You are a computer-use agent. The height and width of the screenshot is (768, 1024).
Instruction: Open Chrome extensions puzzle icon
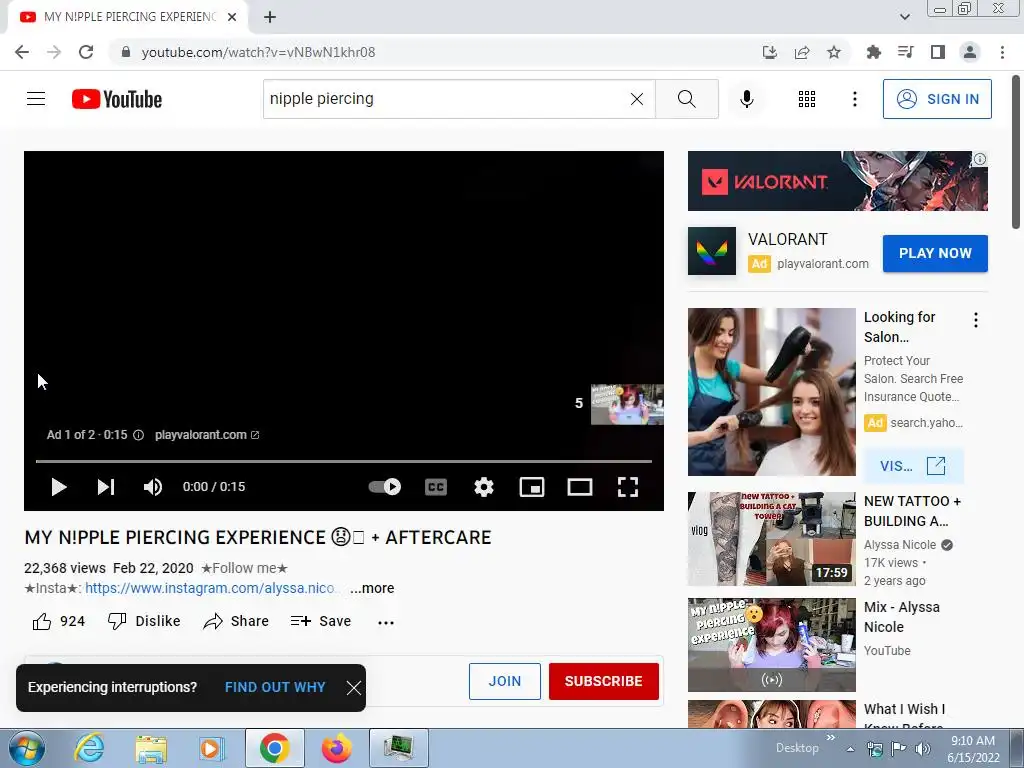tap(873, 52)
